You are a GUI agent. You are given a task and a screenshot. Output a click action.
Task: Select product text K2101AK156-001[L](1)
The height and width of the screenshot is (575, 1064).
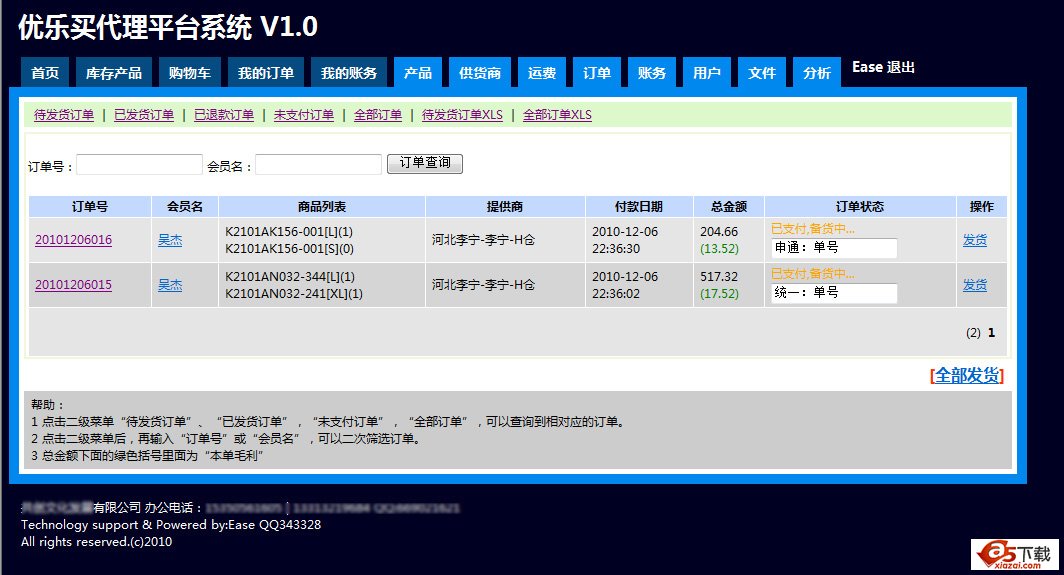coord(289,231)
